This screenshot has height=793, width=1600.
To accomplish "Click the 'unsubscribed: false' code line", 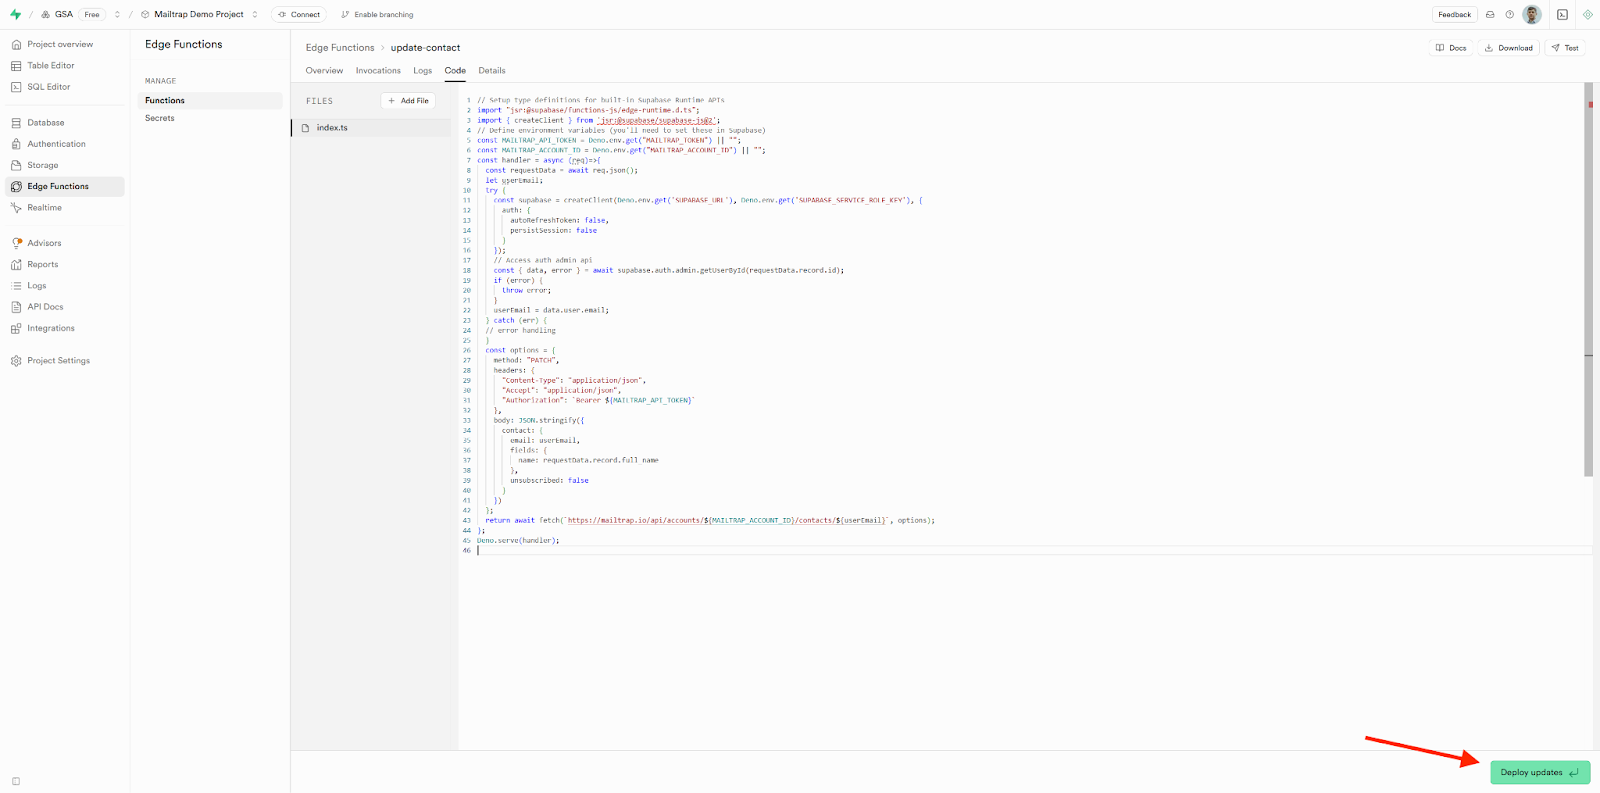I will [x=549, y=480].
